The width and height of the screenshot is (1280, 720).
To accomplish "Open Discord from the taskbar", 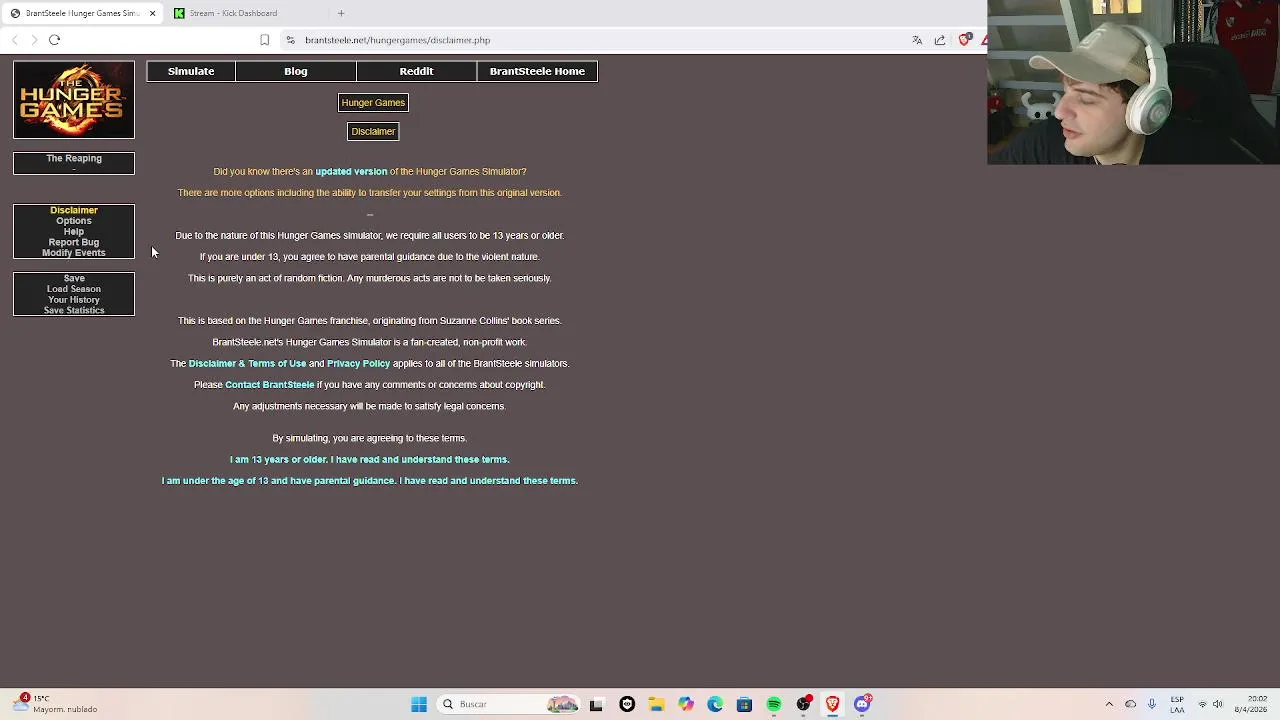I will click(x=862, y=704).
